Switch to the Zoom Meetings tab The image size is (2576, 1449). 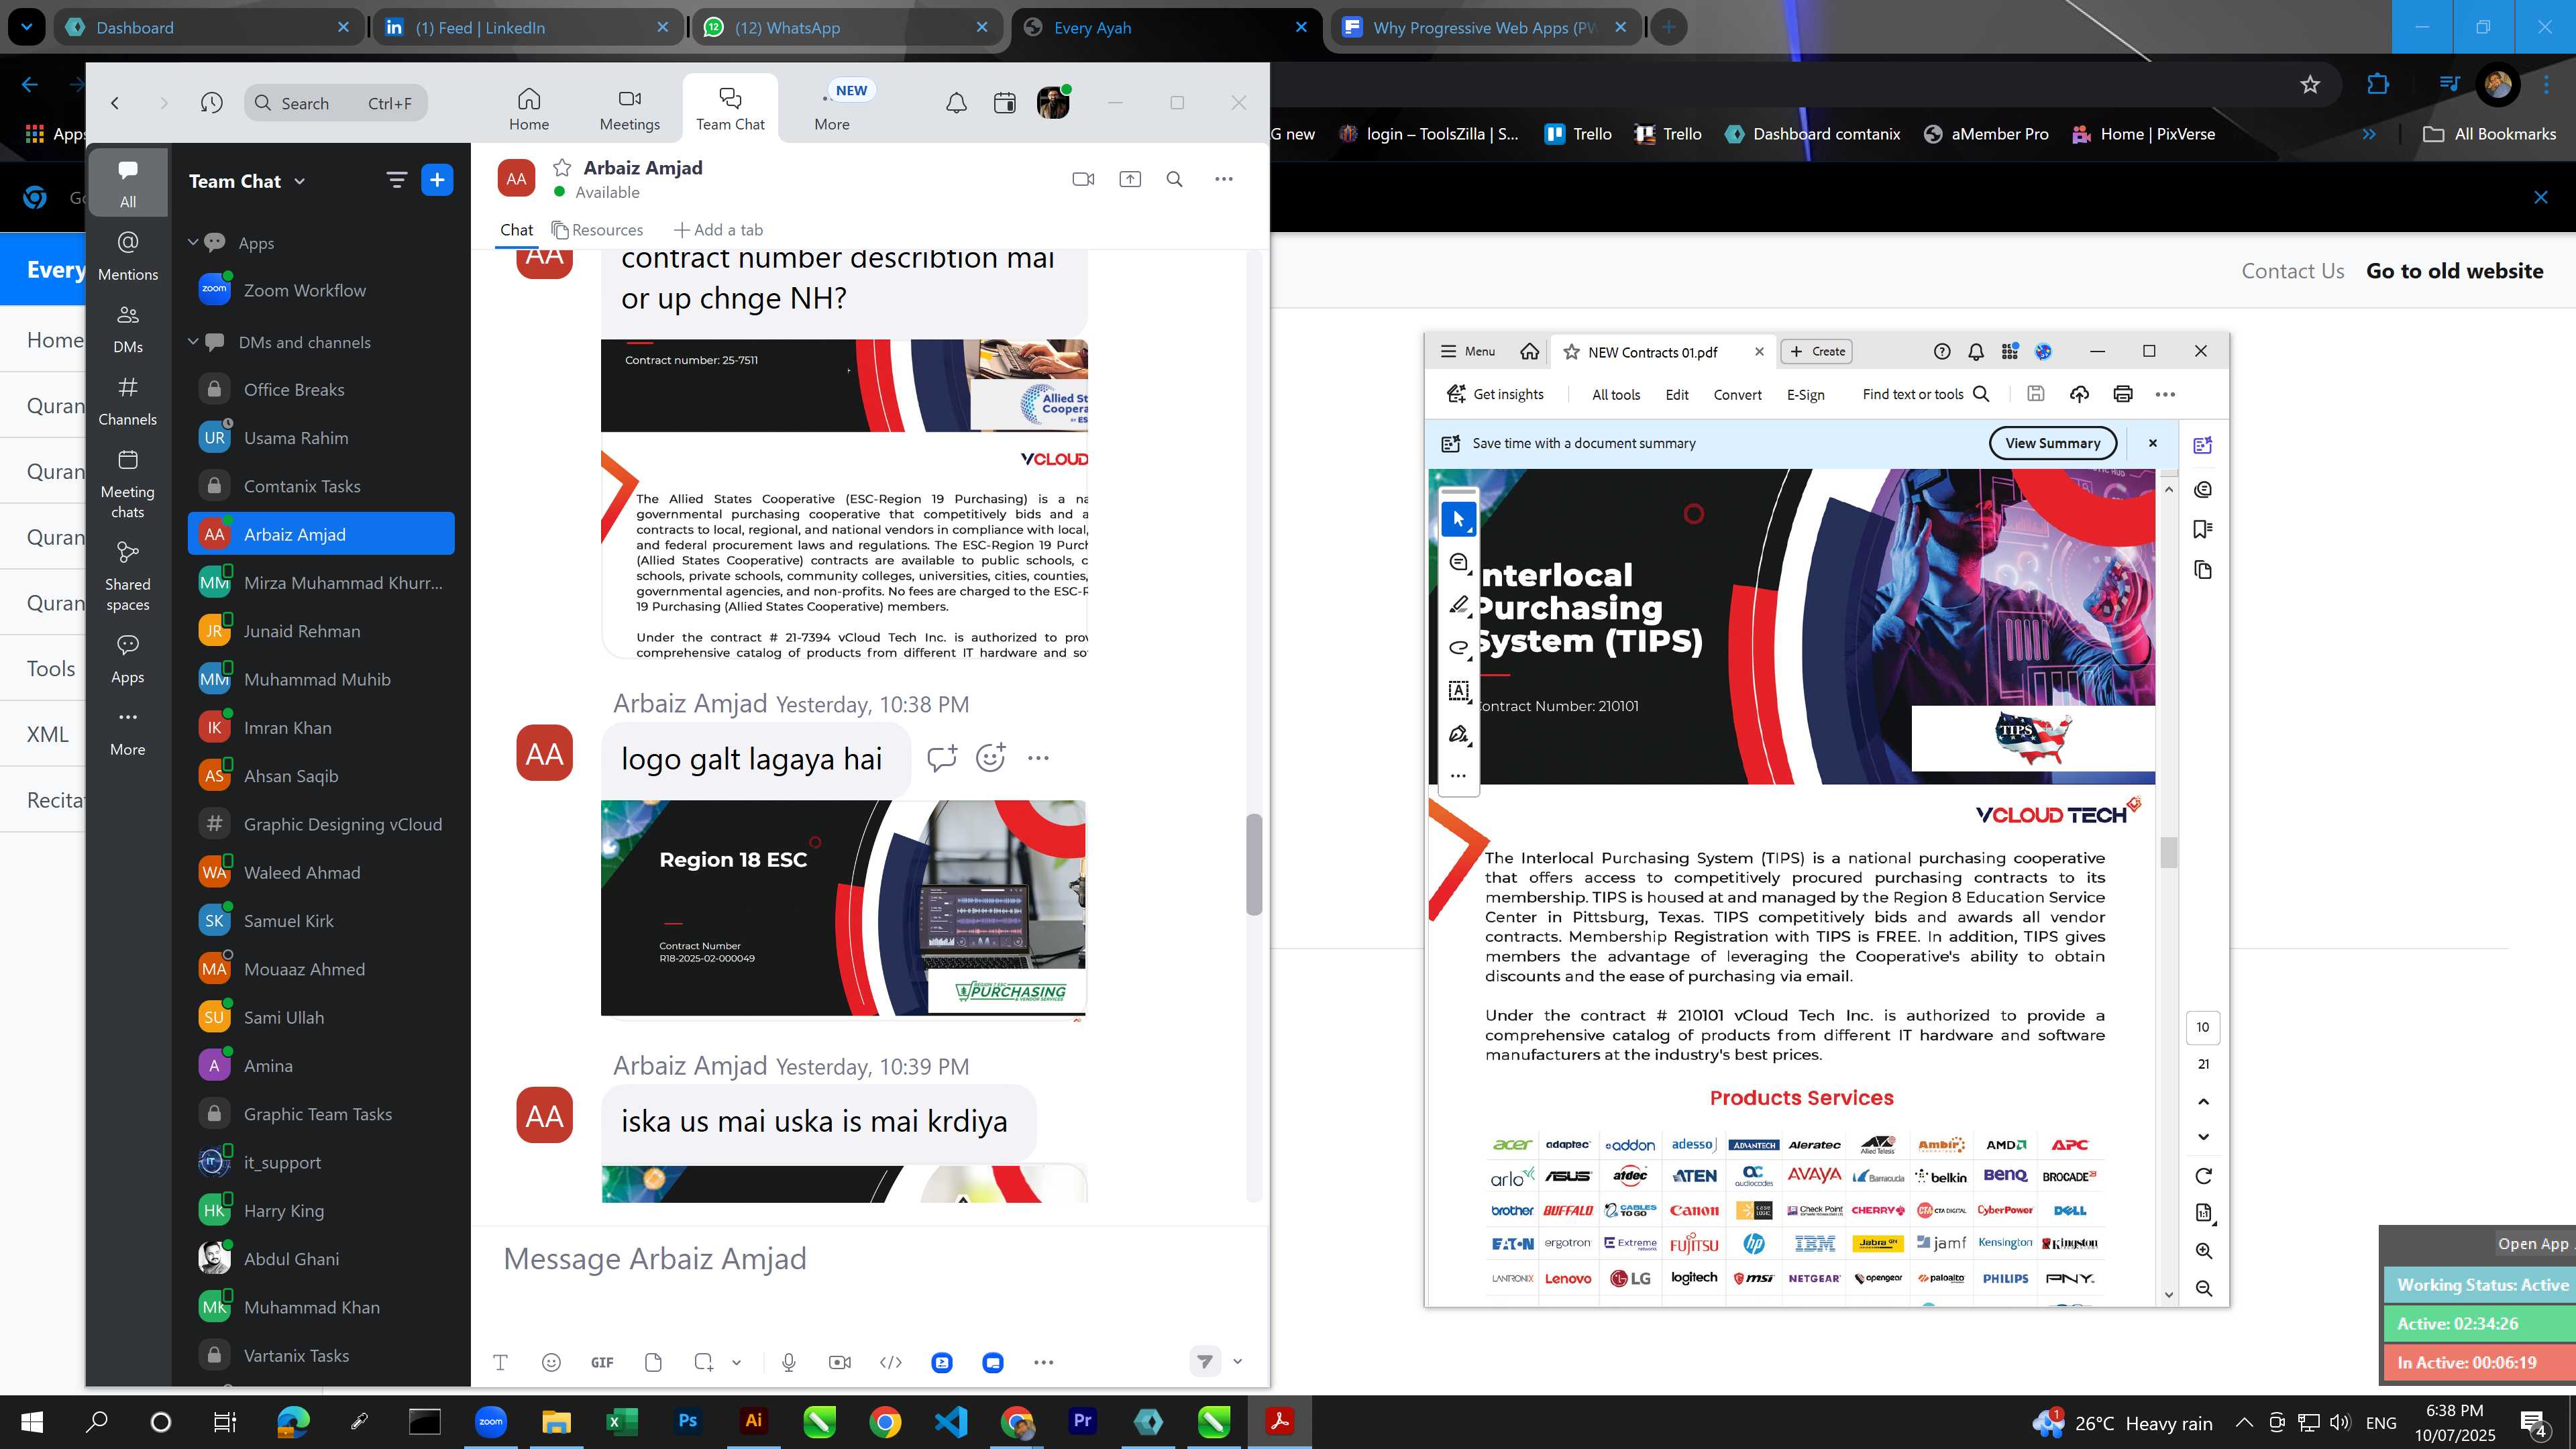pyautogui.click(x=630, y=109)
